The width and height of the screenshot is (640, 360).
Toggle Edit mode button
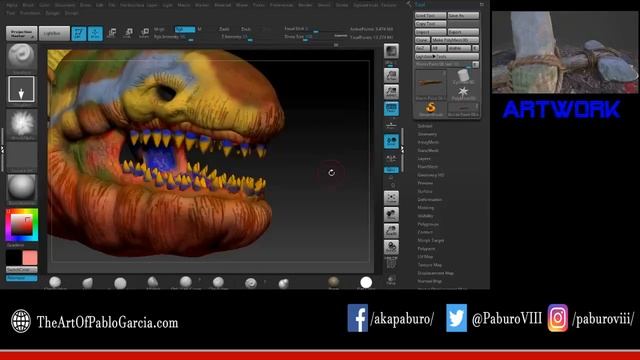(79, 33)
